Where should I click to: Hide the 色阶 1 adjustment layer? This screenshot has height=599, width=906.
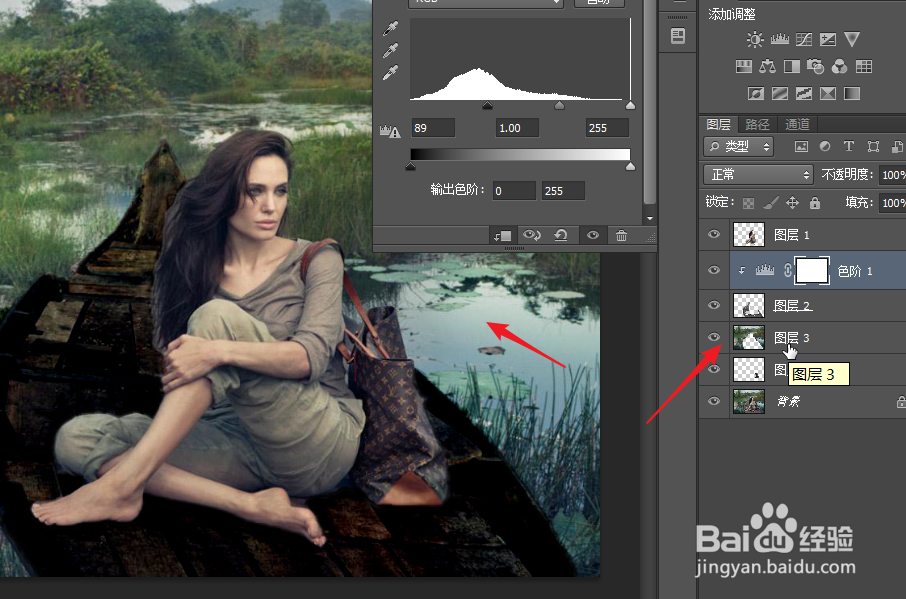(714, 270)
